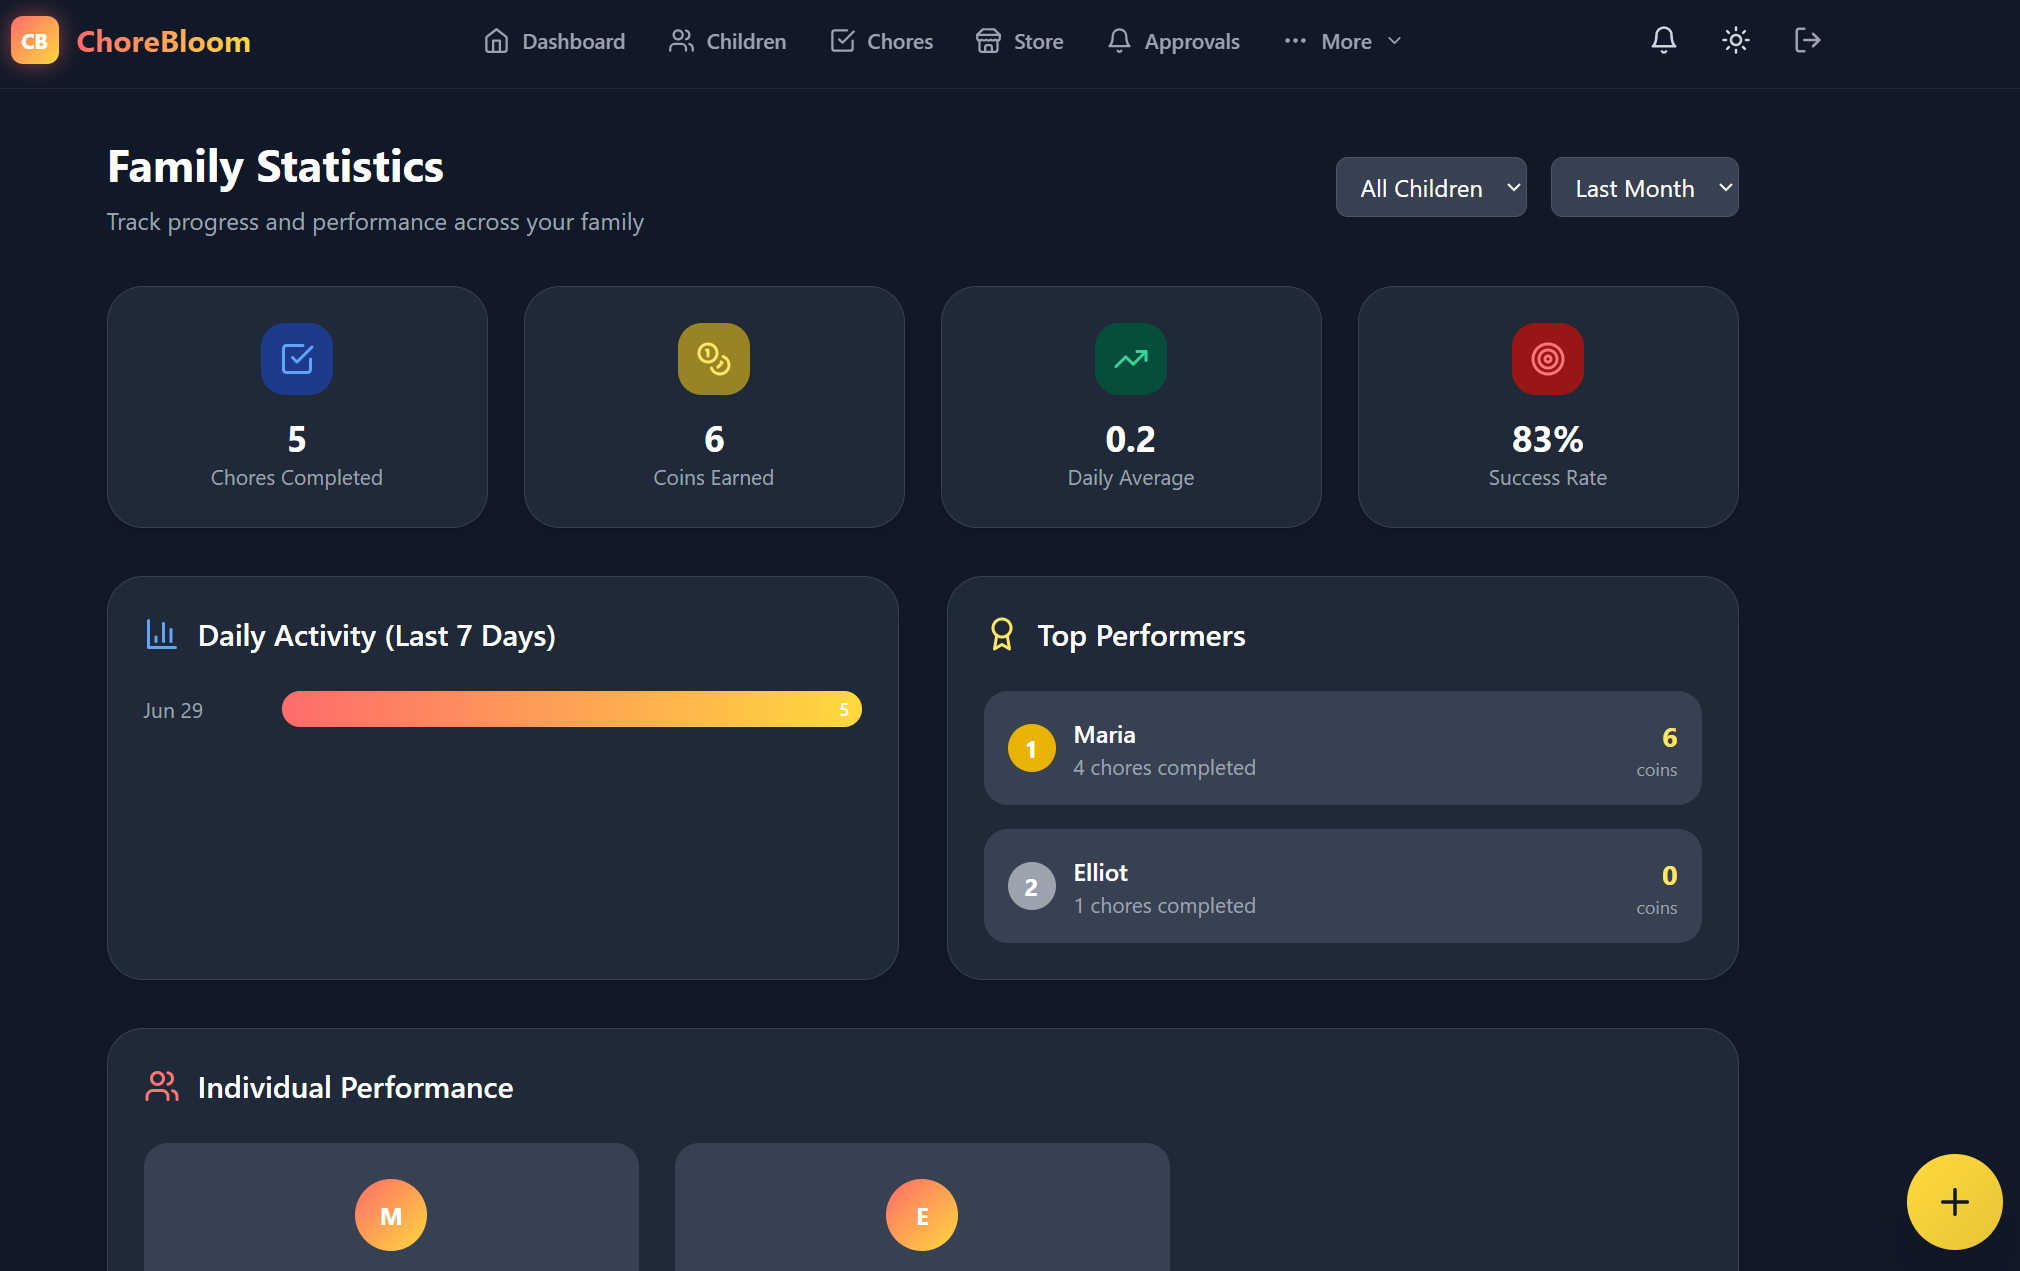This screenshot has width=2020, height=1271.
Task: Click the blue Chores Completed checkmark icon
Action: point(297,359)
